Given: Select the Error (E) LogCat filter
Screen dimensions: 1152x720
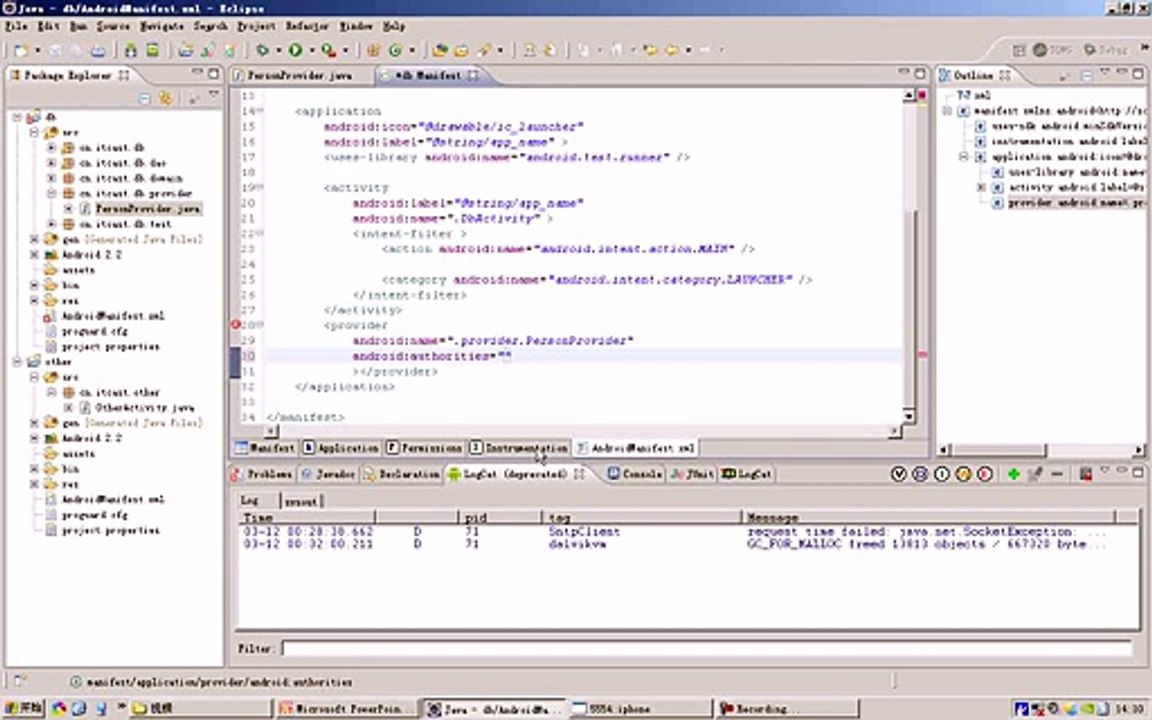Looking at the screenshot, I should pyautogui.click(x=985, y=474).
